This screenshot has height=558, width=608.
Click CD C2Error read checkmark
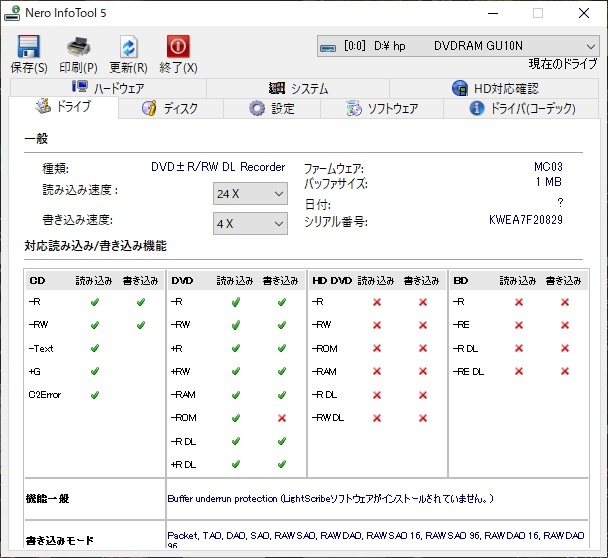click(95, 395)
